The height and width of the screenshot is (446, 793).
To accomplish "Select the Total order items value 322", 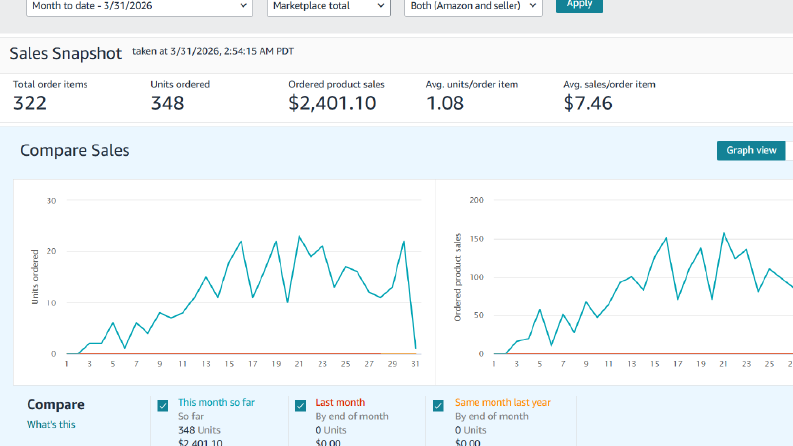I will tap(30, 103).
